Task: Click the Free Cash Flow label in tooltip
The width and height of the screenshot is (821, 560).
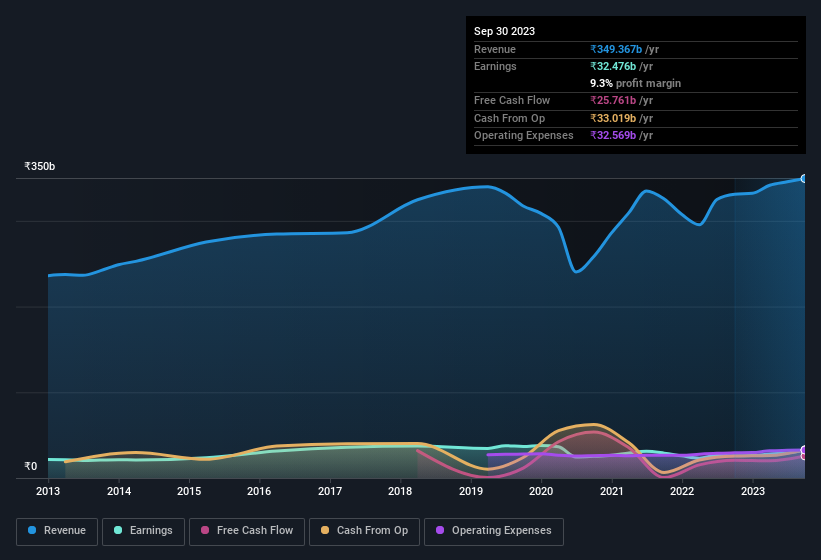Action: pyautogui.click(x=512, y=100)
